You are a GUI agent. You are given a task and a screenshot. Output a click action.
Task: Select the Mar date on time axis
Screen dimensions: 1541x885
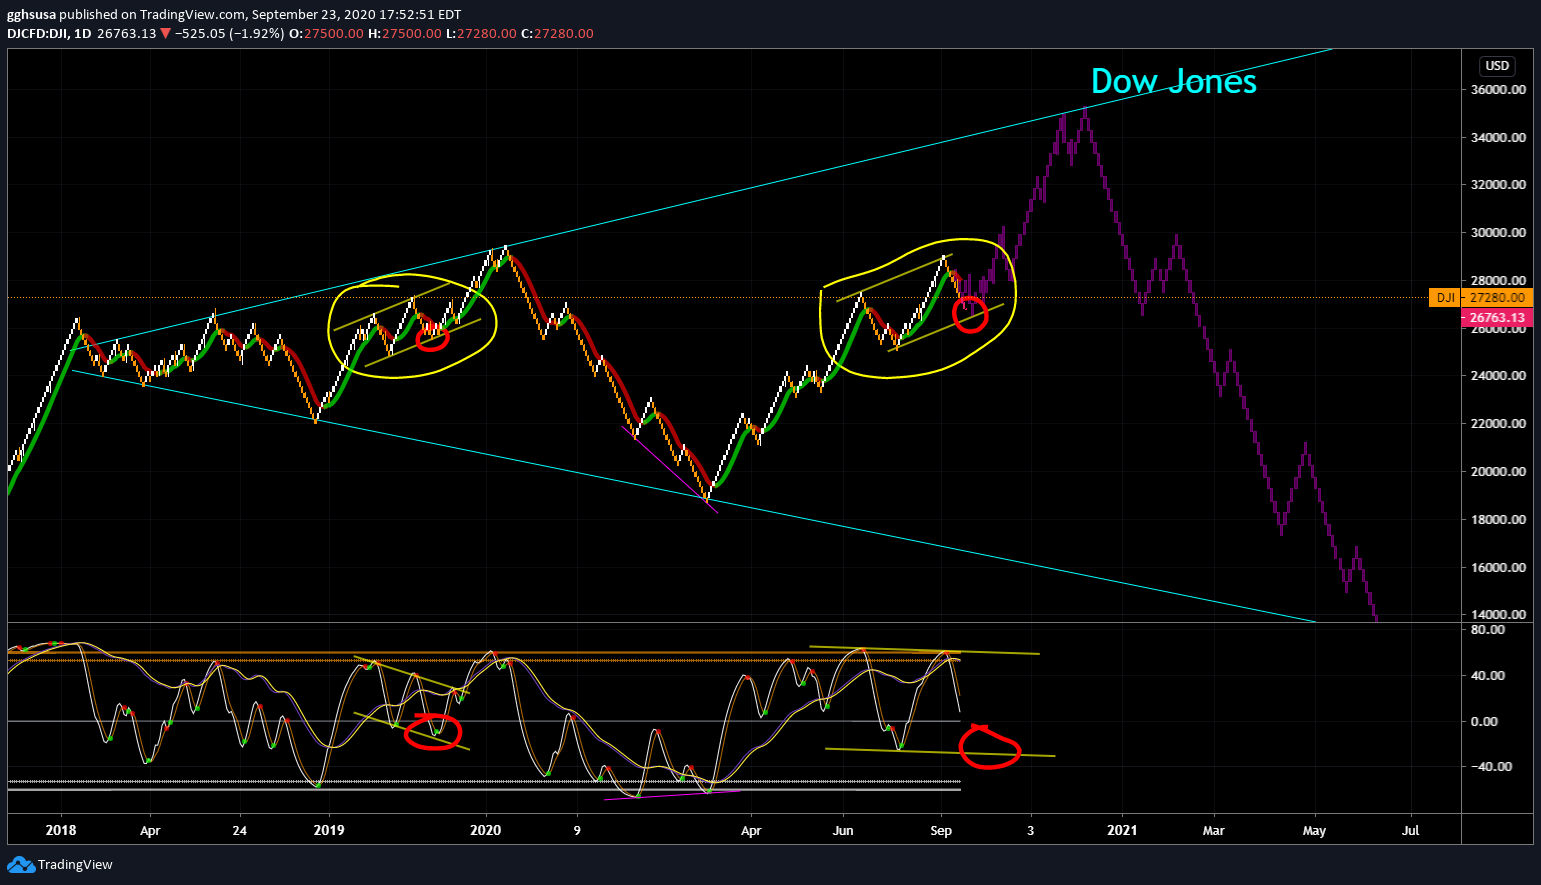1213,831
